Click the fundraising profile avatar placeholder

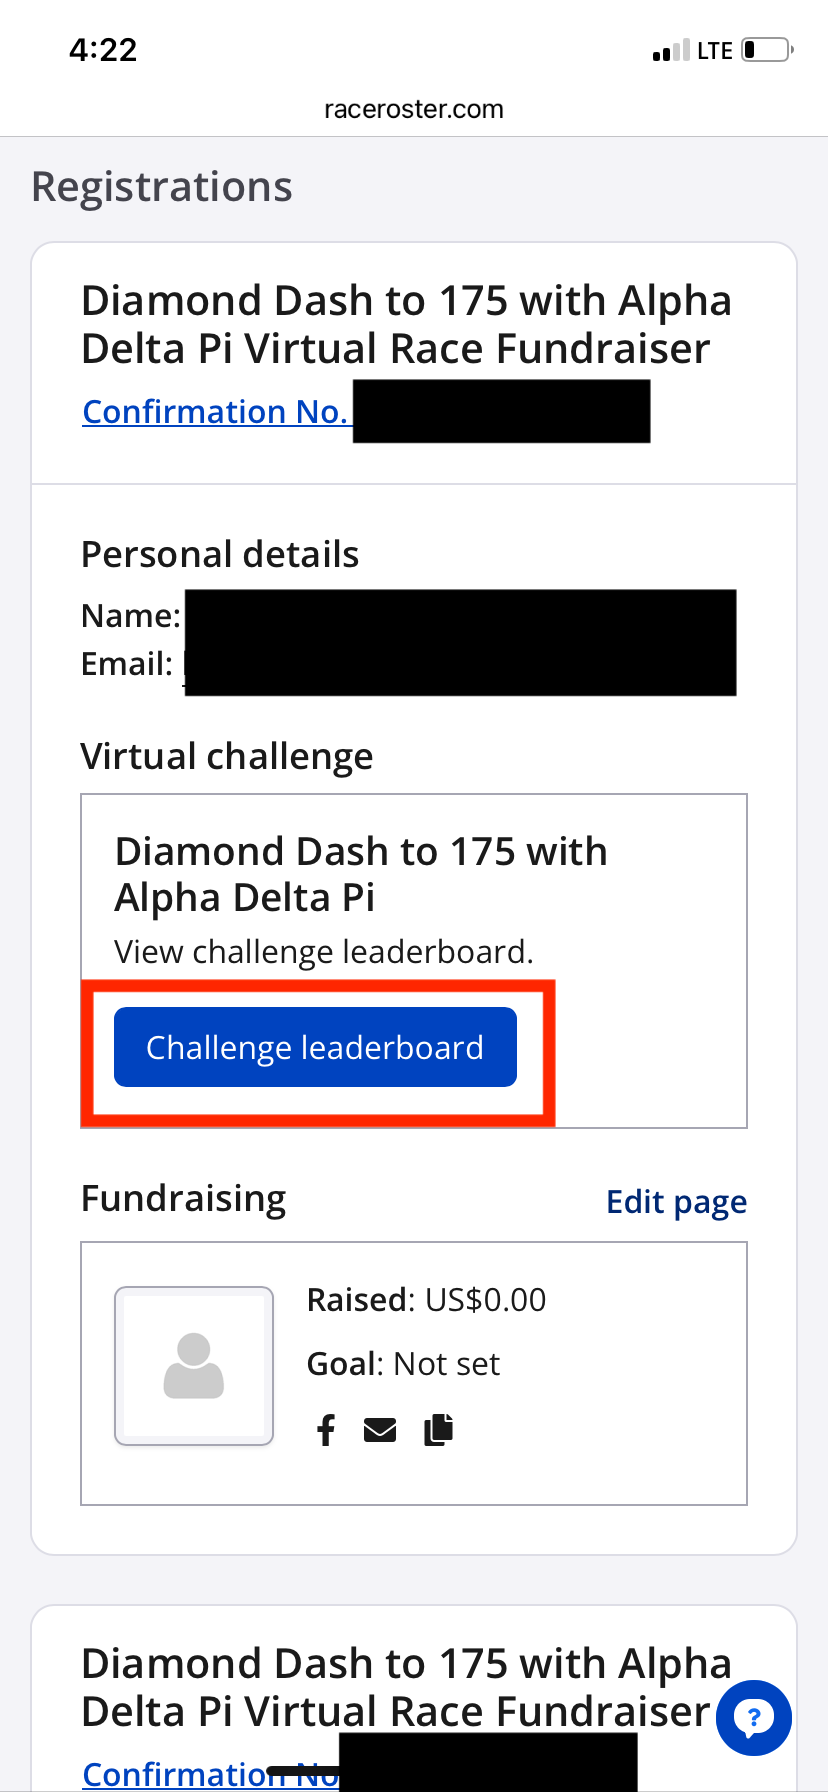[x=194, y=1366]
